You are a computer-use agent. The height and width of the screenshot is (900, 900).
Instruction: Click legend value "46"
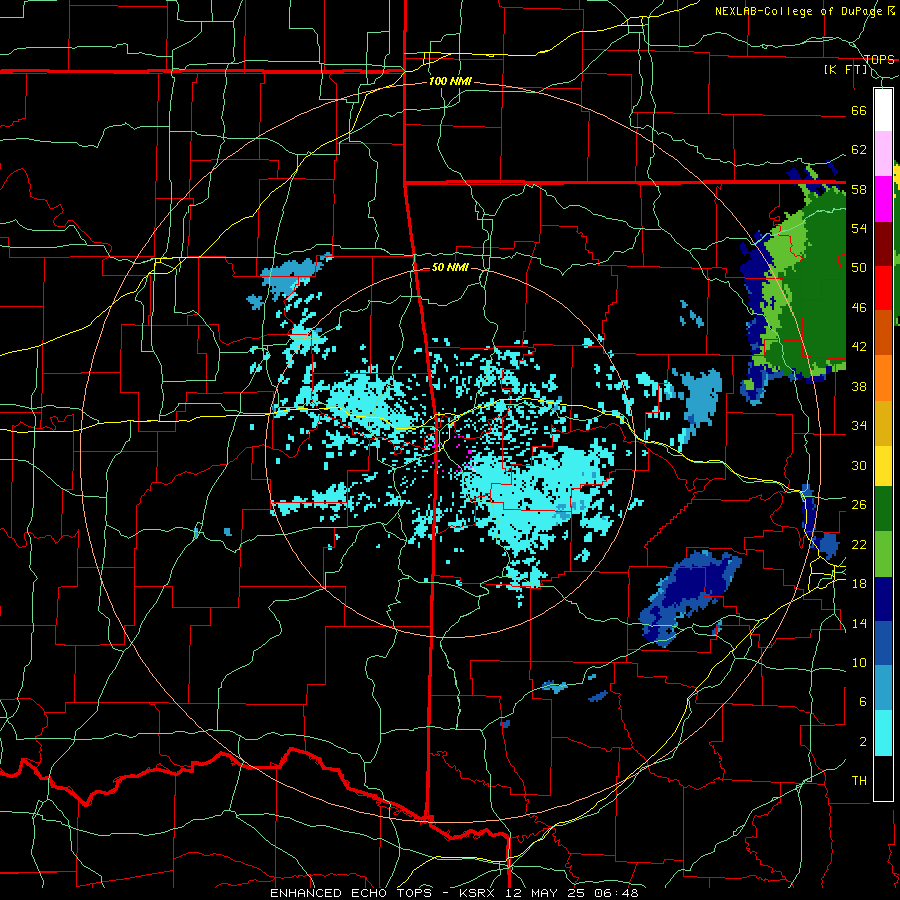pyautogui.click(x=859, y=308)
